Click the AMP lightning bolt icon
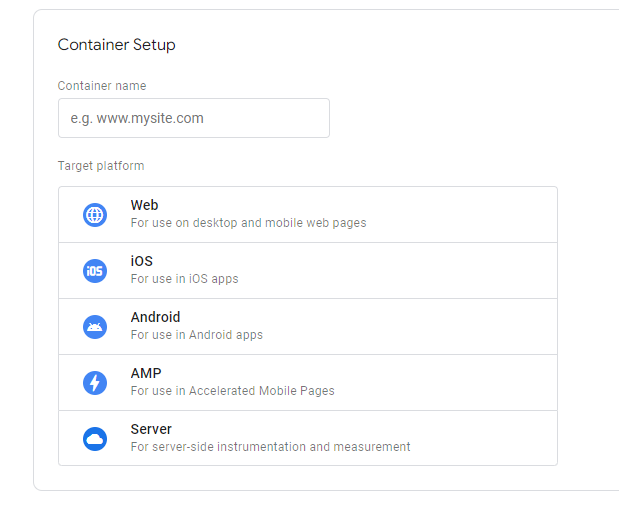The image size is (619, 507). 95,383
